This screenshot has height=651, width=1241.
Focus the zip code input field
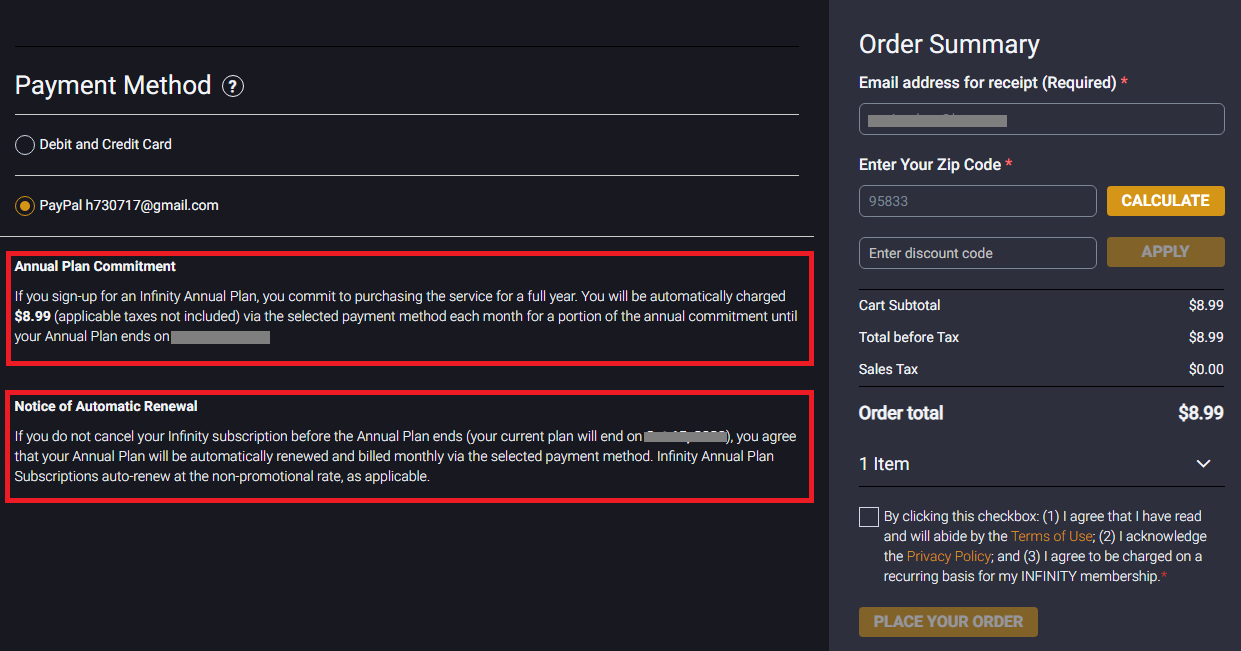pos(977,201)
